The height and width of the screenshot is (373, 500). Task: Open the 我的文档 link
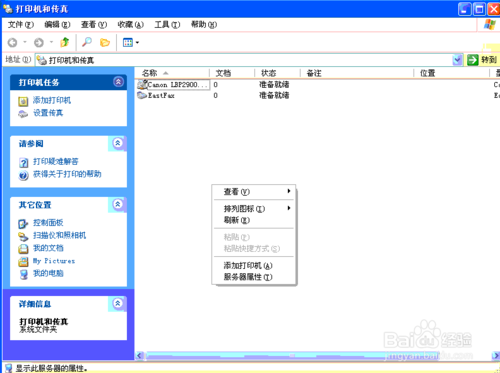[48, 248]
